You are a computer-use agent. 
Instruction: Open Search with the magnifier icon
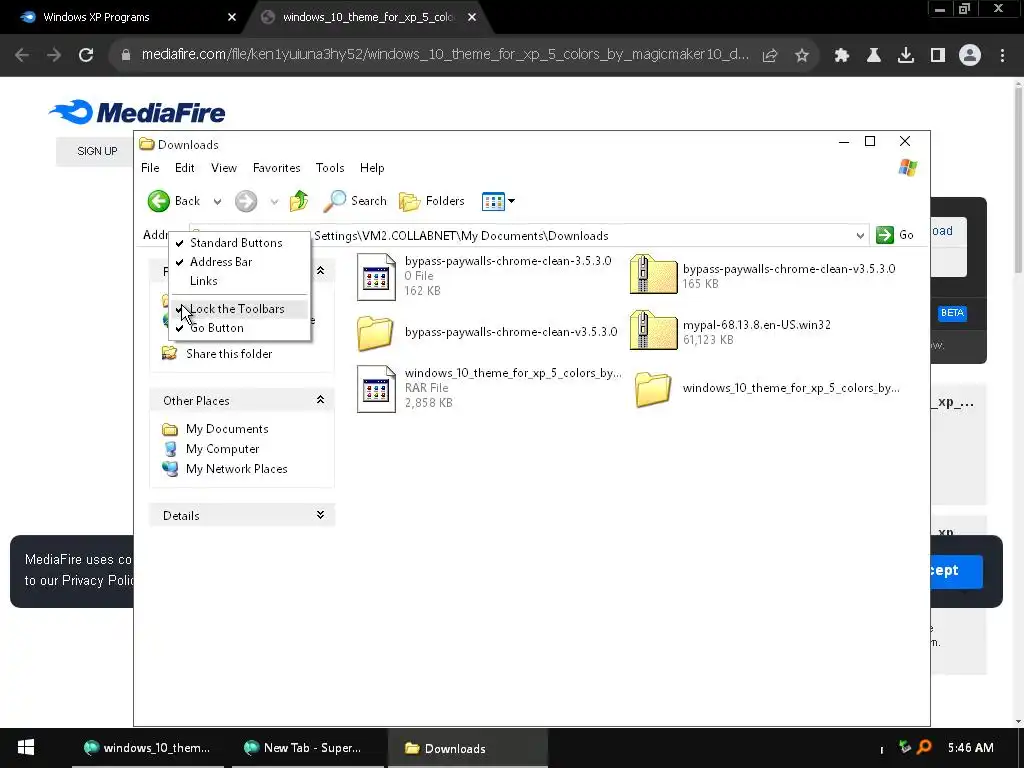click(x=335, y=201)
